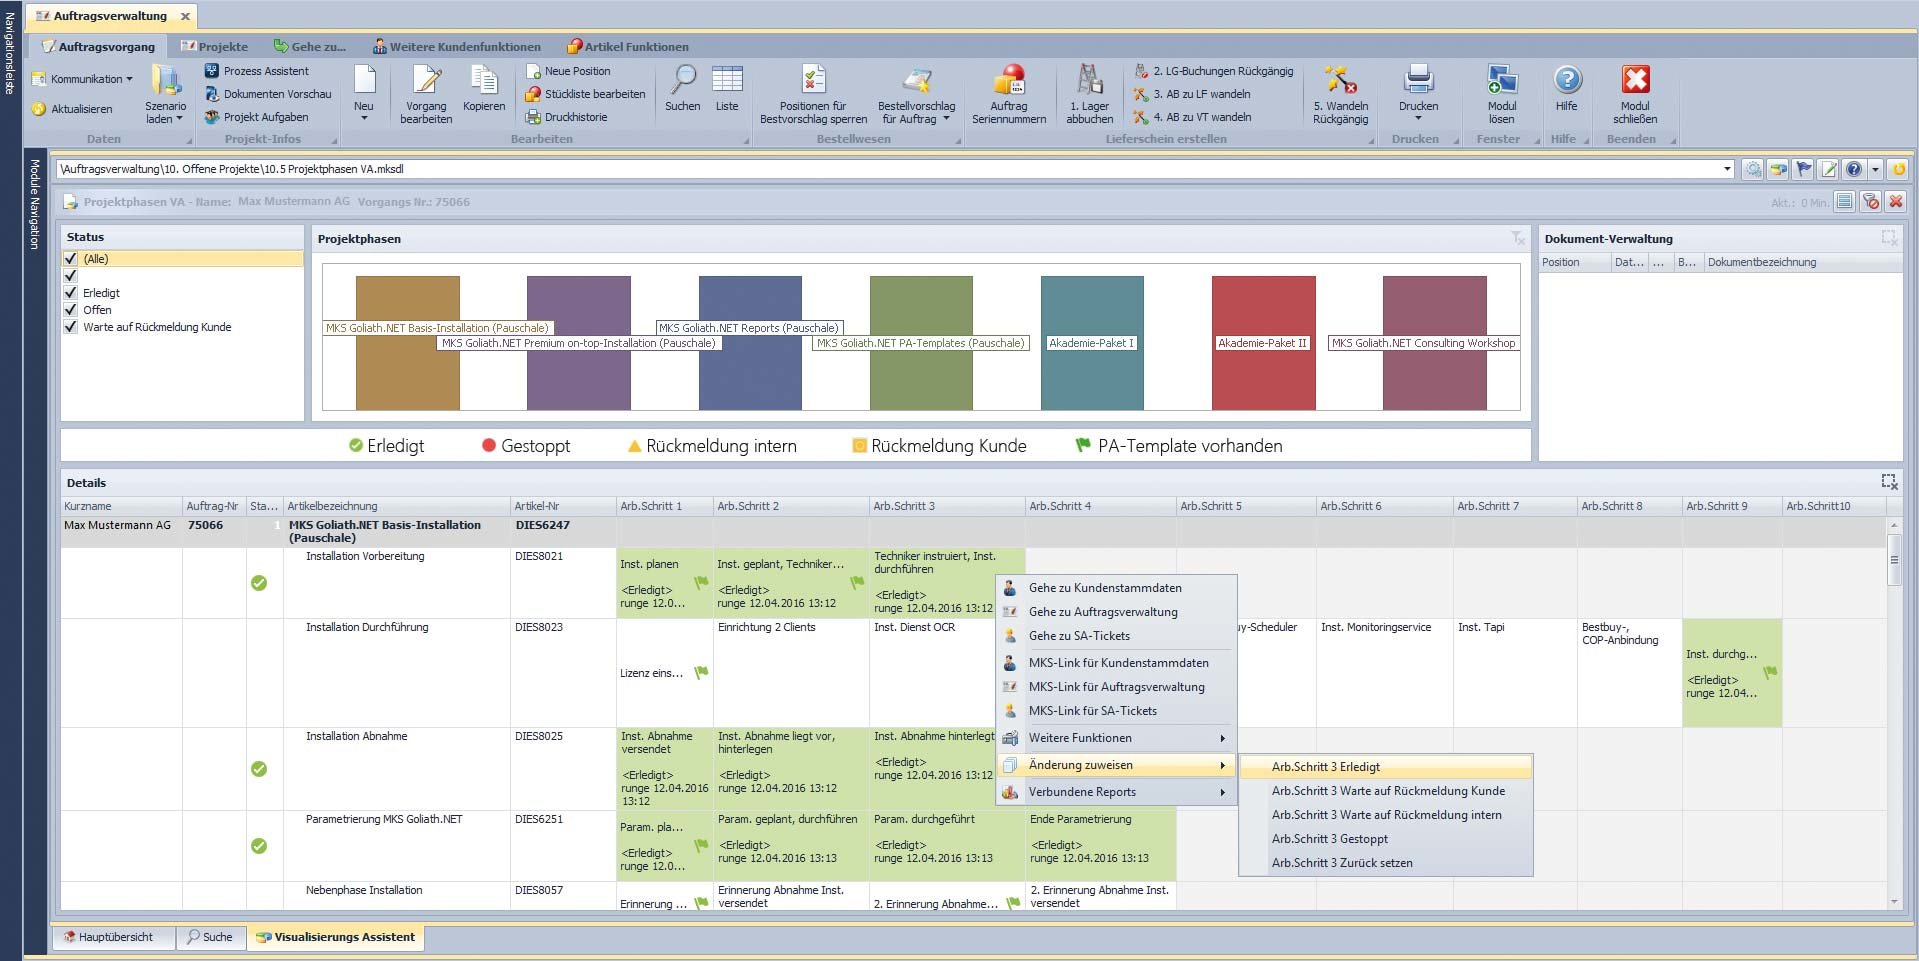The image size is (1919, 961).
Task: Click Modul schließen
Action: [1635, 94]
